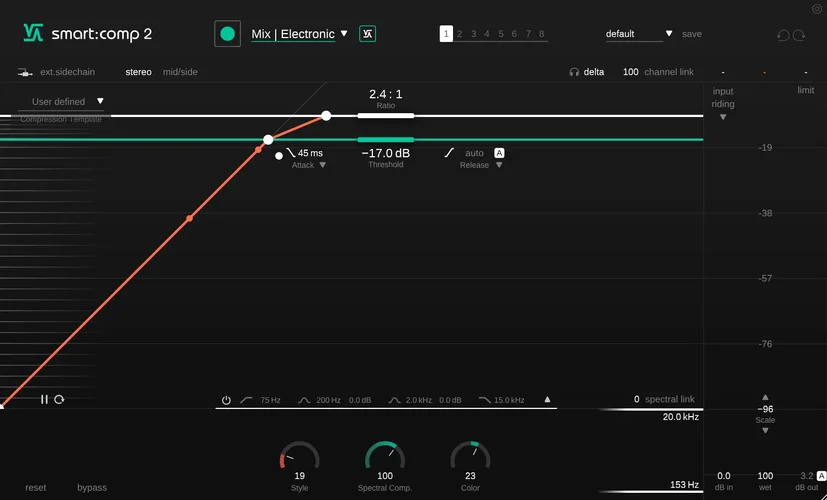Viewport: 827px width, 500px height.
Task: Switch to mid/side mode
Action: click(180, 72)
